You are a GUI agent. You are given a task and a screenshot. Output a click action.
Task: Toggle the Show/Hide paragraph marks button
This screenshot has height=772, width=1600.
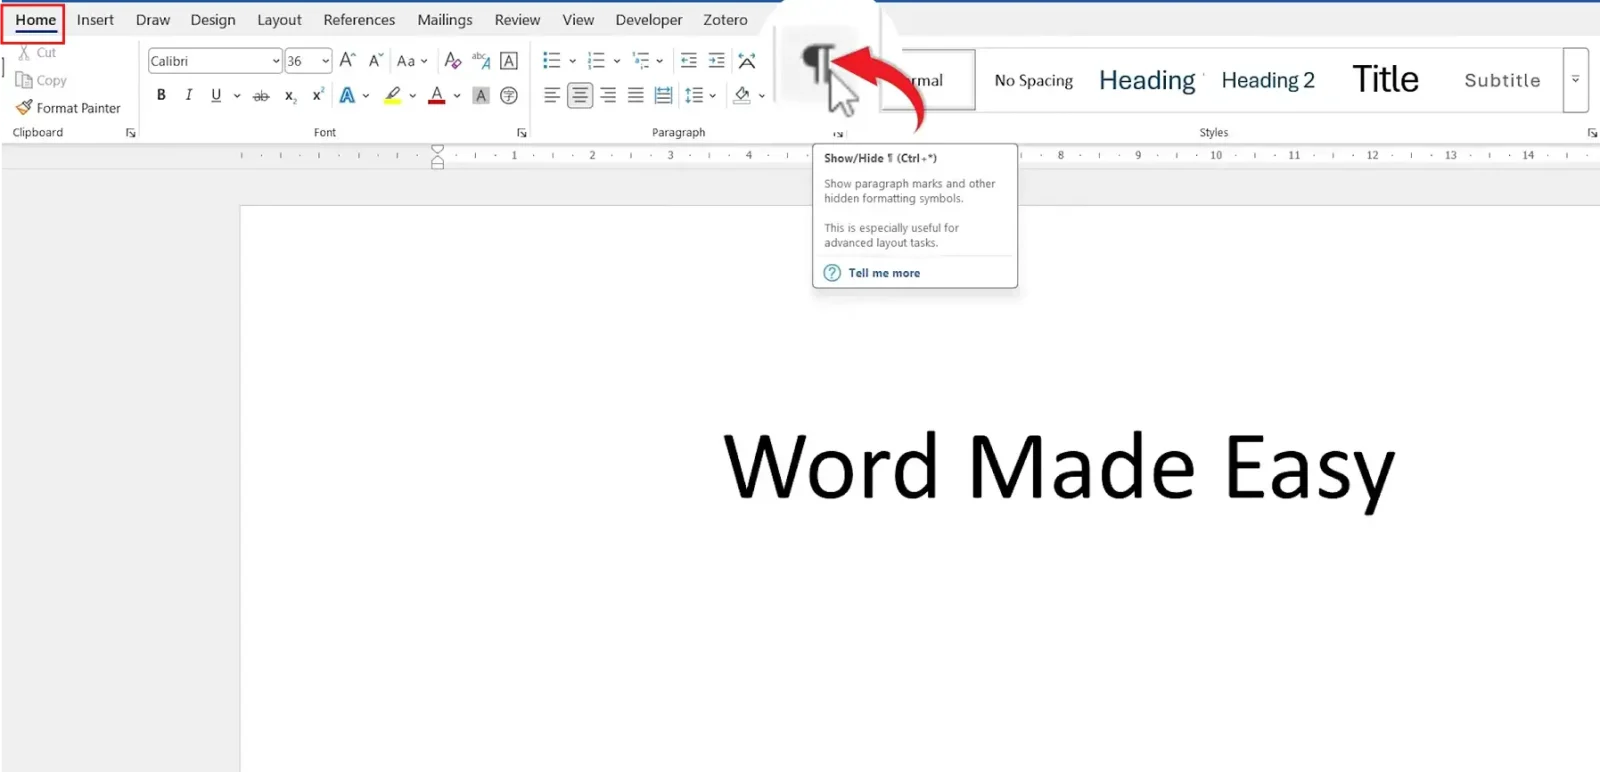point(818,65)
